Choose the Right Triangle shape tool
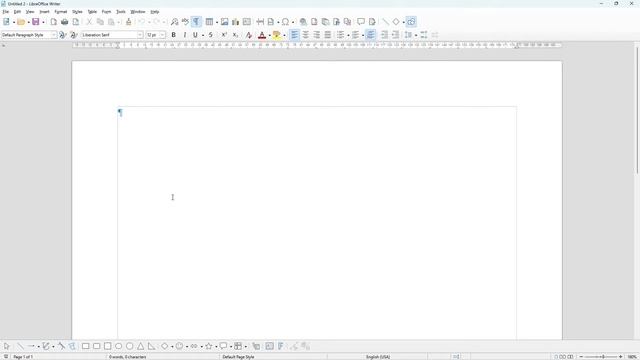Viewport: 640px width, 360px height. click(151, 346)
